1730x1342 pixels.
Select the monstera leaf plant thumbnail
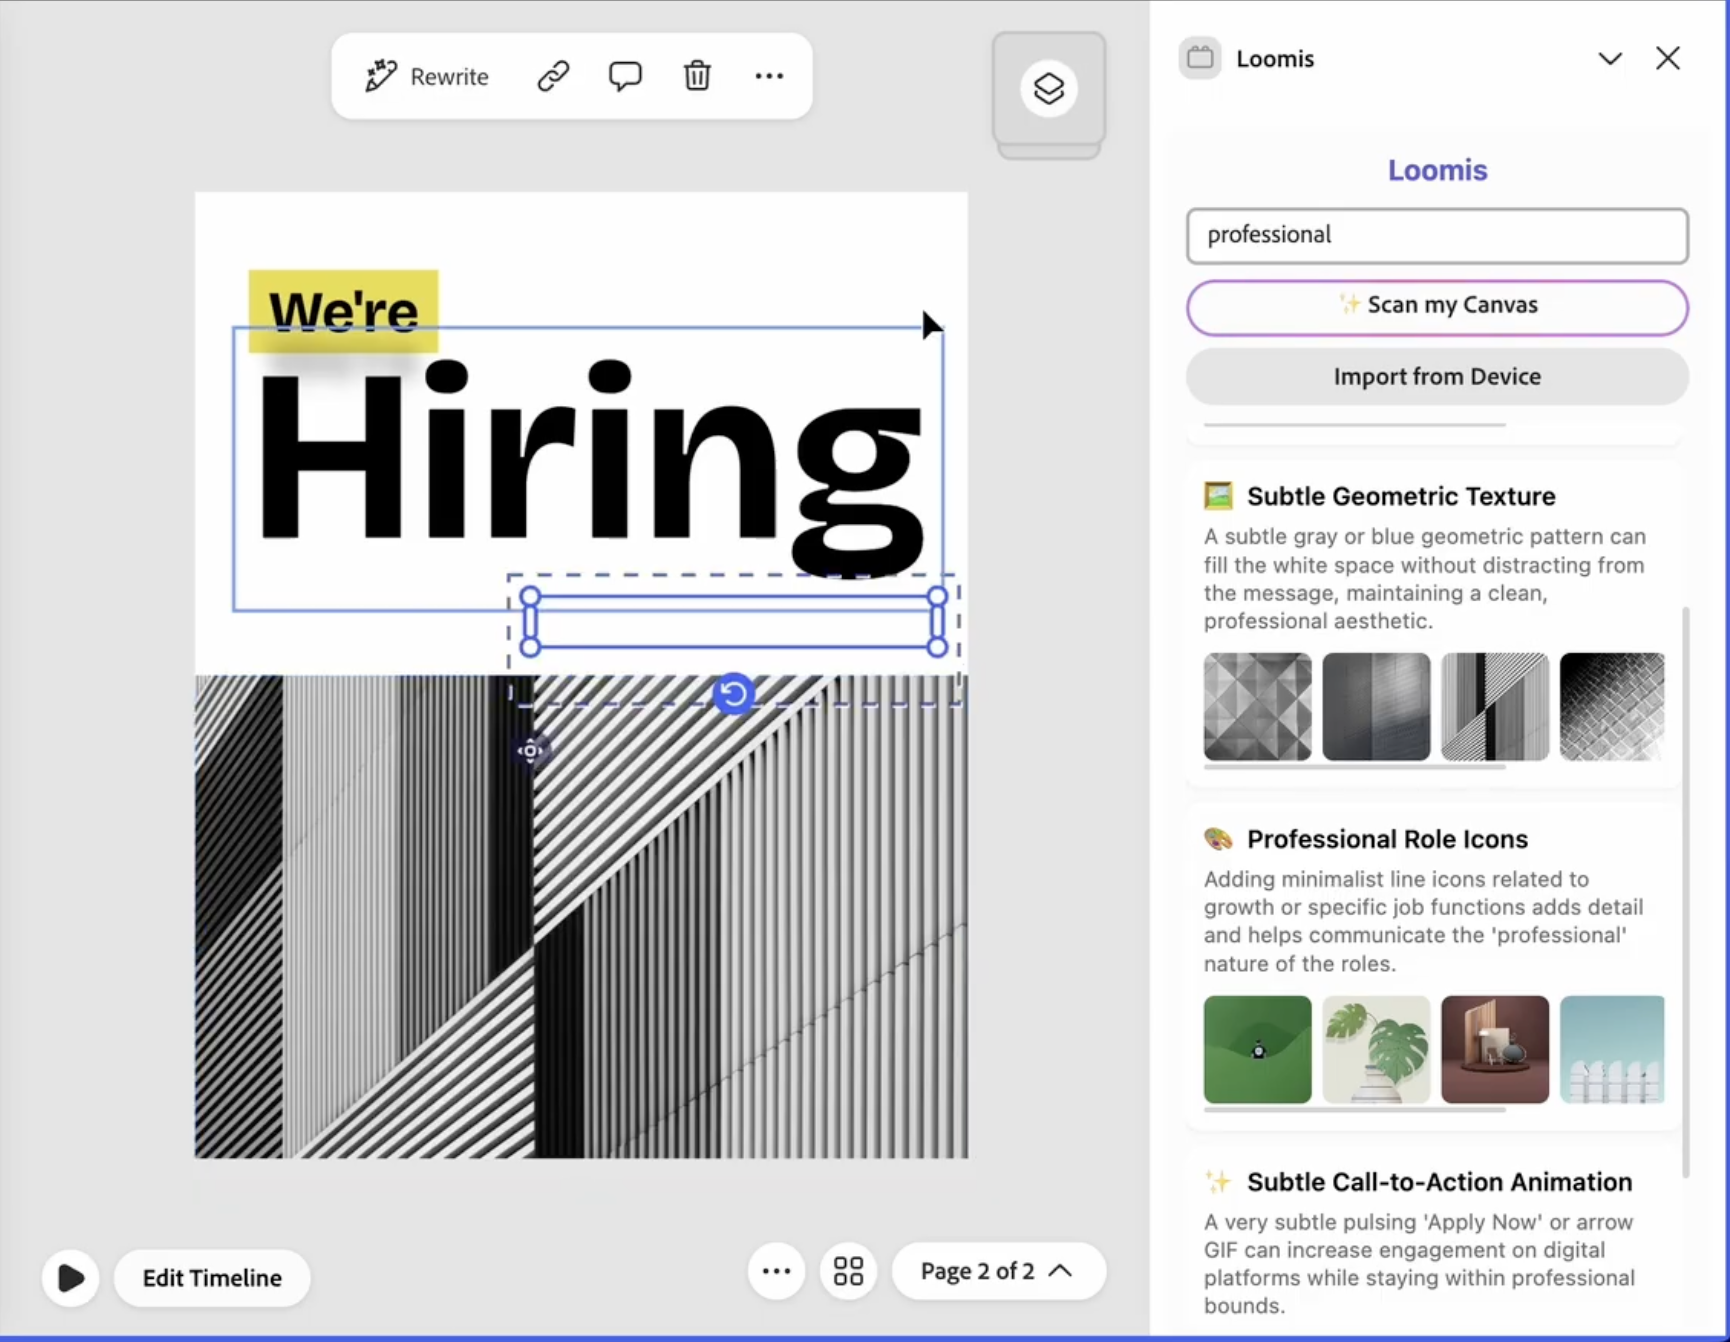coord(1376,1049)
